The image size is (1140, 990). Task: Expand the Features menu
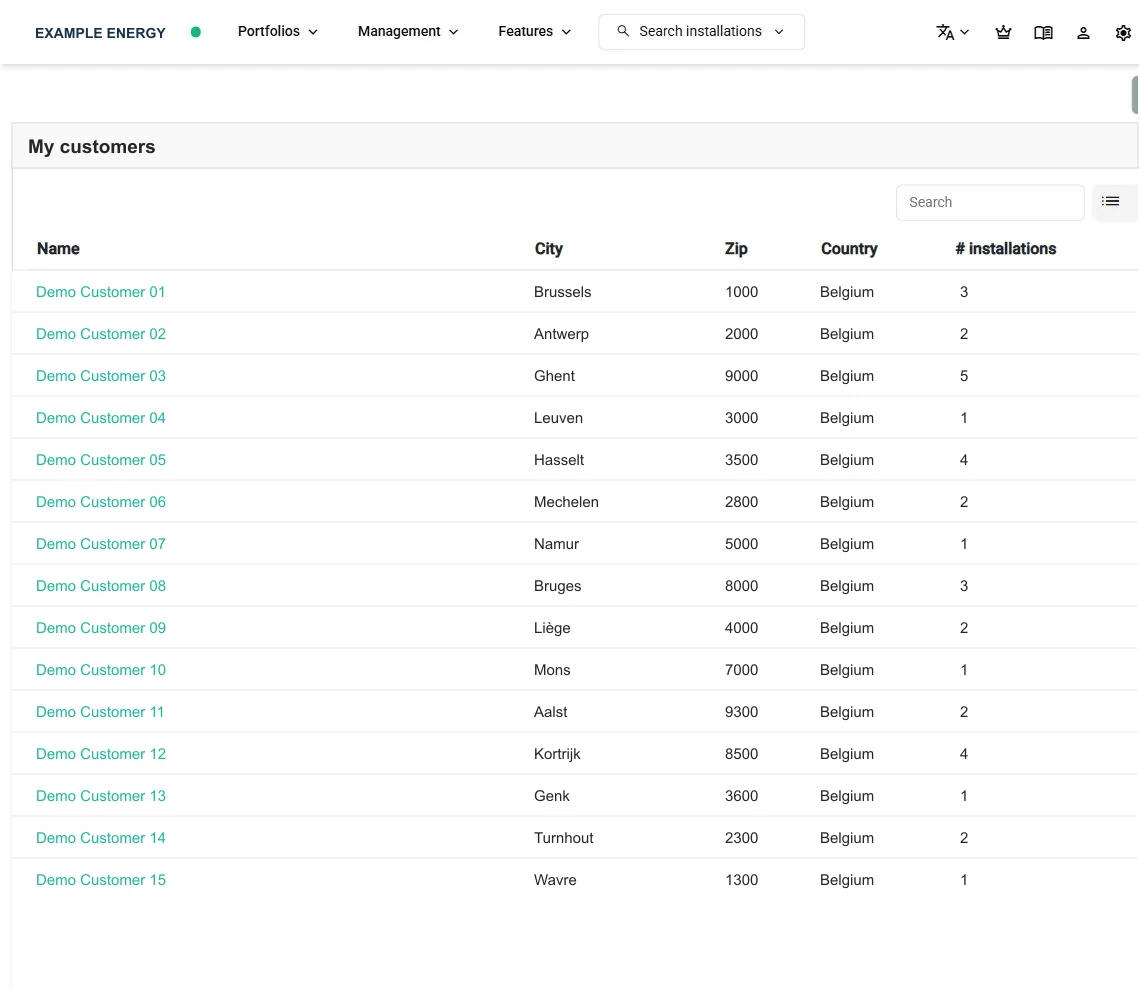click(534, 31)
